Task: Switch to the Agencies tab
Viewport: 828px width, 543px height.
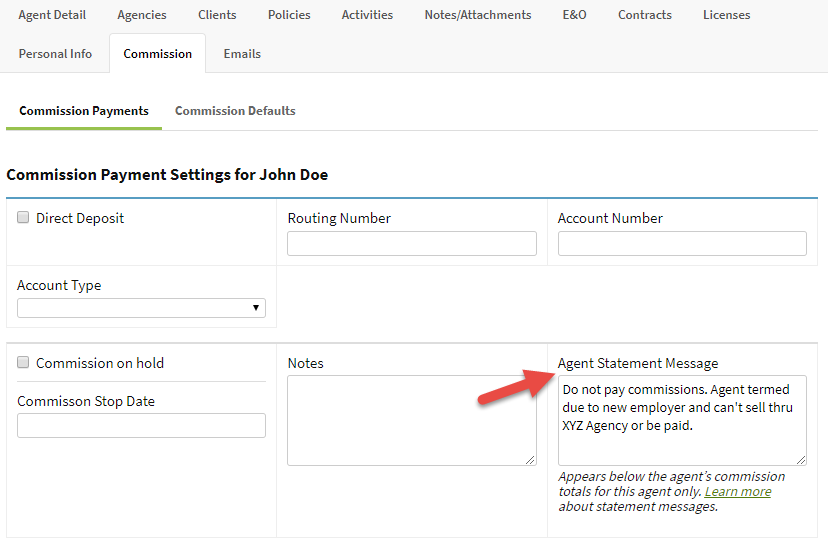Action: pos(142,15)
